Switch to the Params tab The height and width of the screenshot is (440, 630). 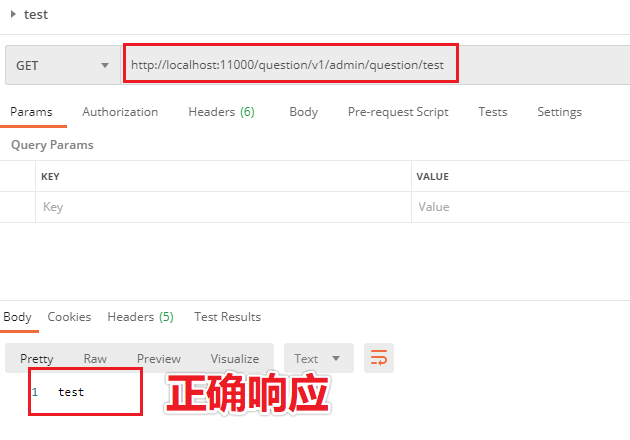tap(31, 112)
